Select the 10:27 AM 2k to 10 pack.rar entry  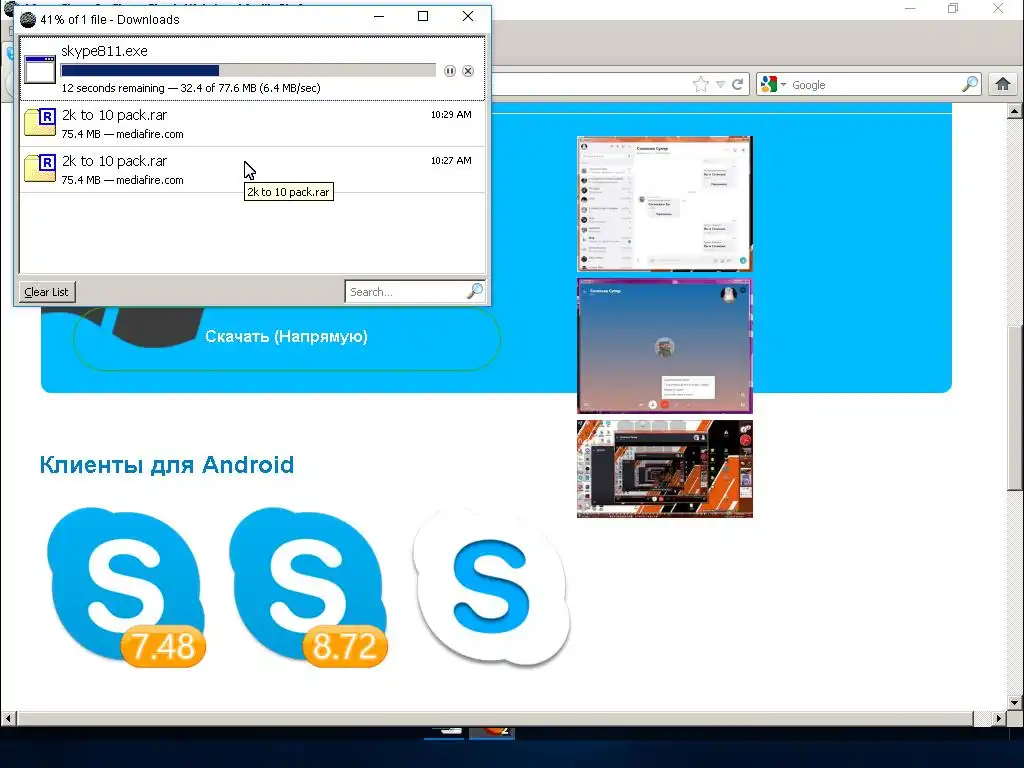(x=252, y=170)
